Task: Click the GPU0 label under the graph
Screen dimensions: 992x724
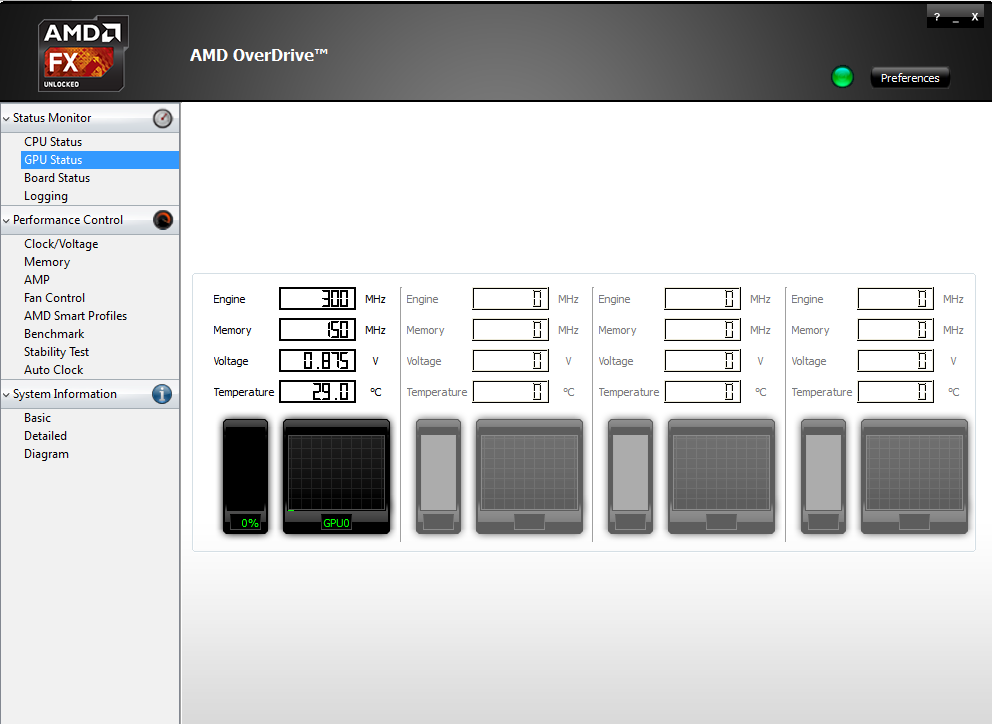Action: [x=336, y=523]
